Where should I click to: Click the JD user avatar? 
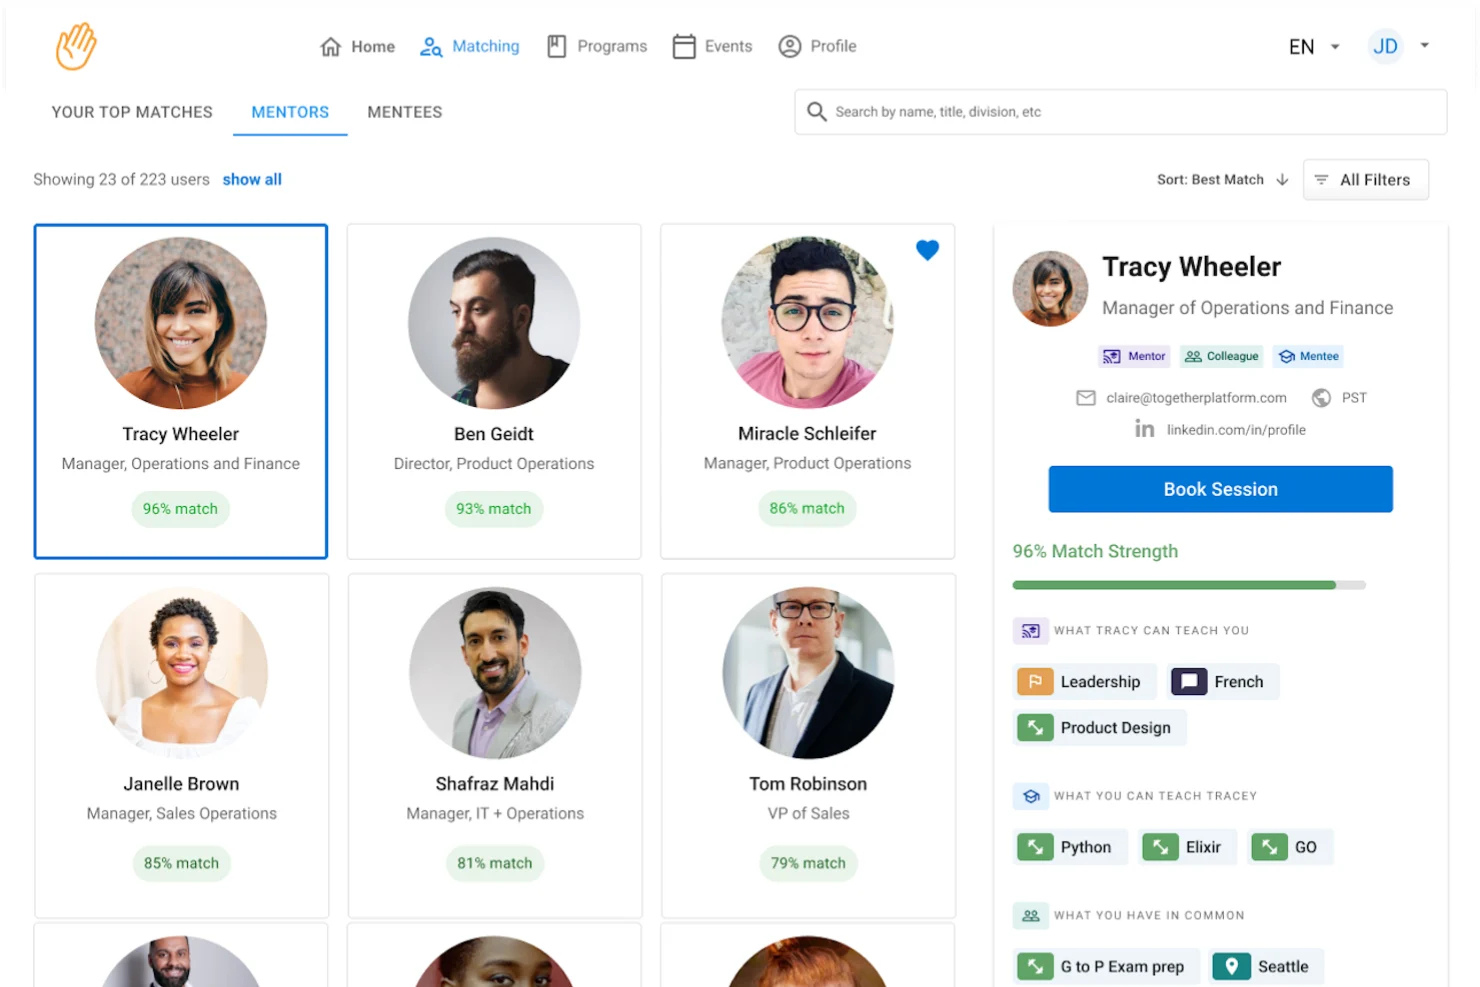1385,46
